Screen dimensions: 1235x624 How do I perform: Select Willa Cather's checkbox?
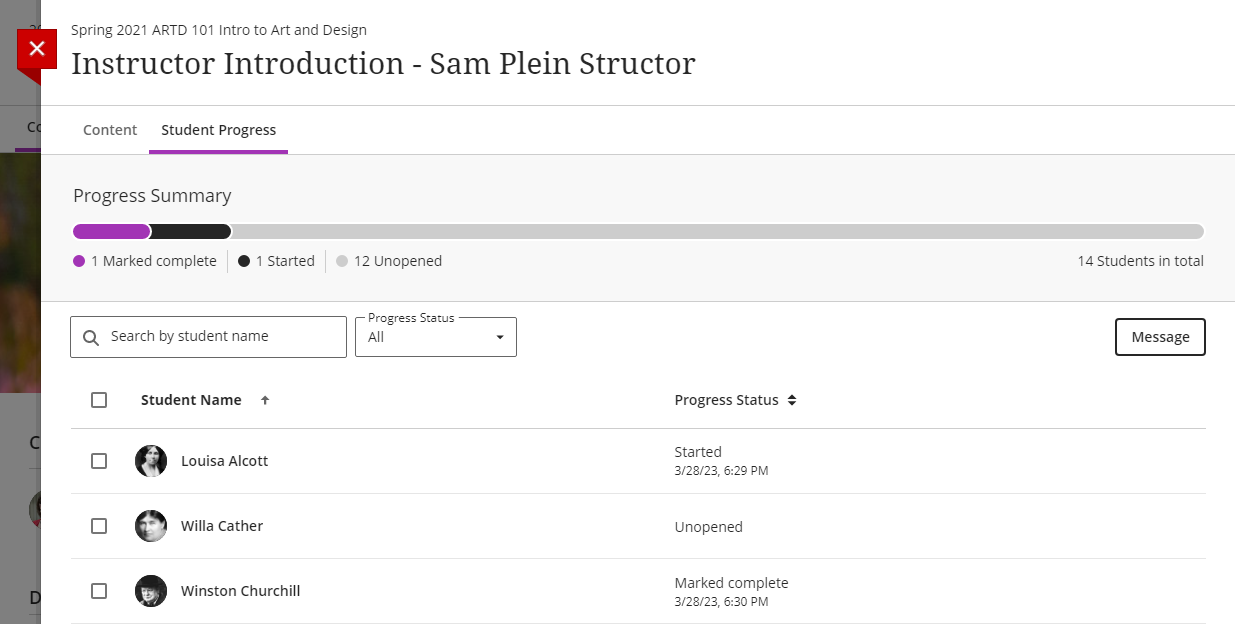pos(99,526)
